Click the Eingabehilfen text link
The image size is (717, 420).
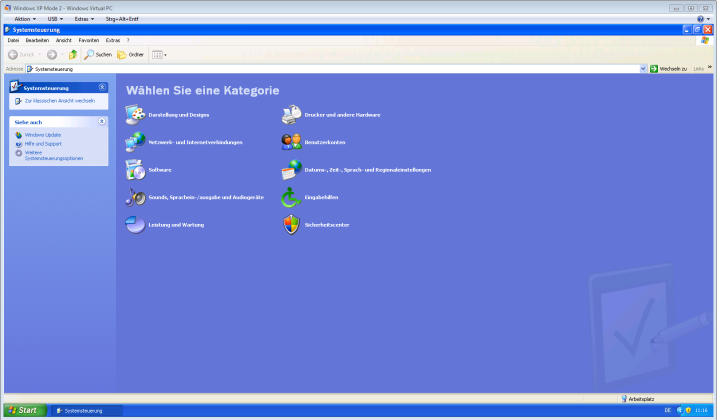pyautogui.click(x=321, y=197)
